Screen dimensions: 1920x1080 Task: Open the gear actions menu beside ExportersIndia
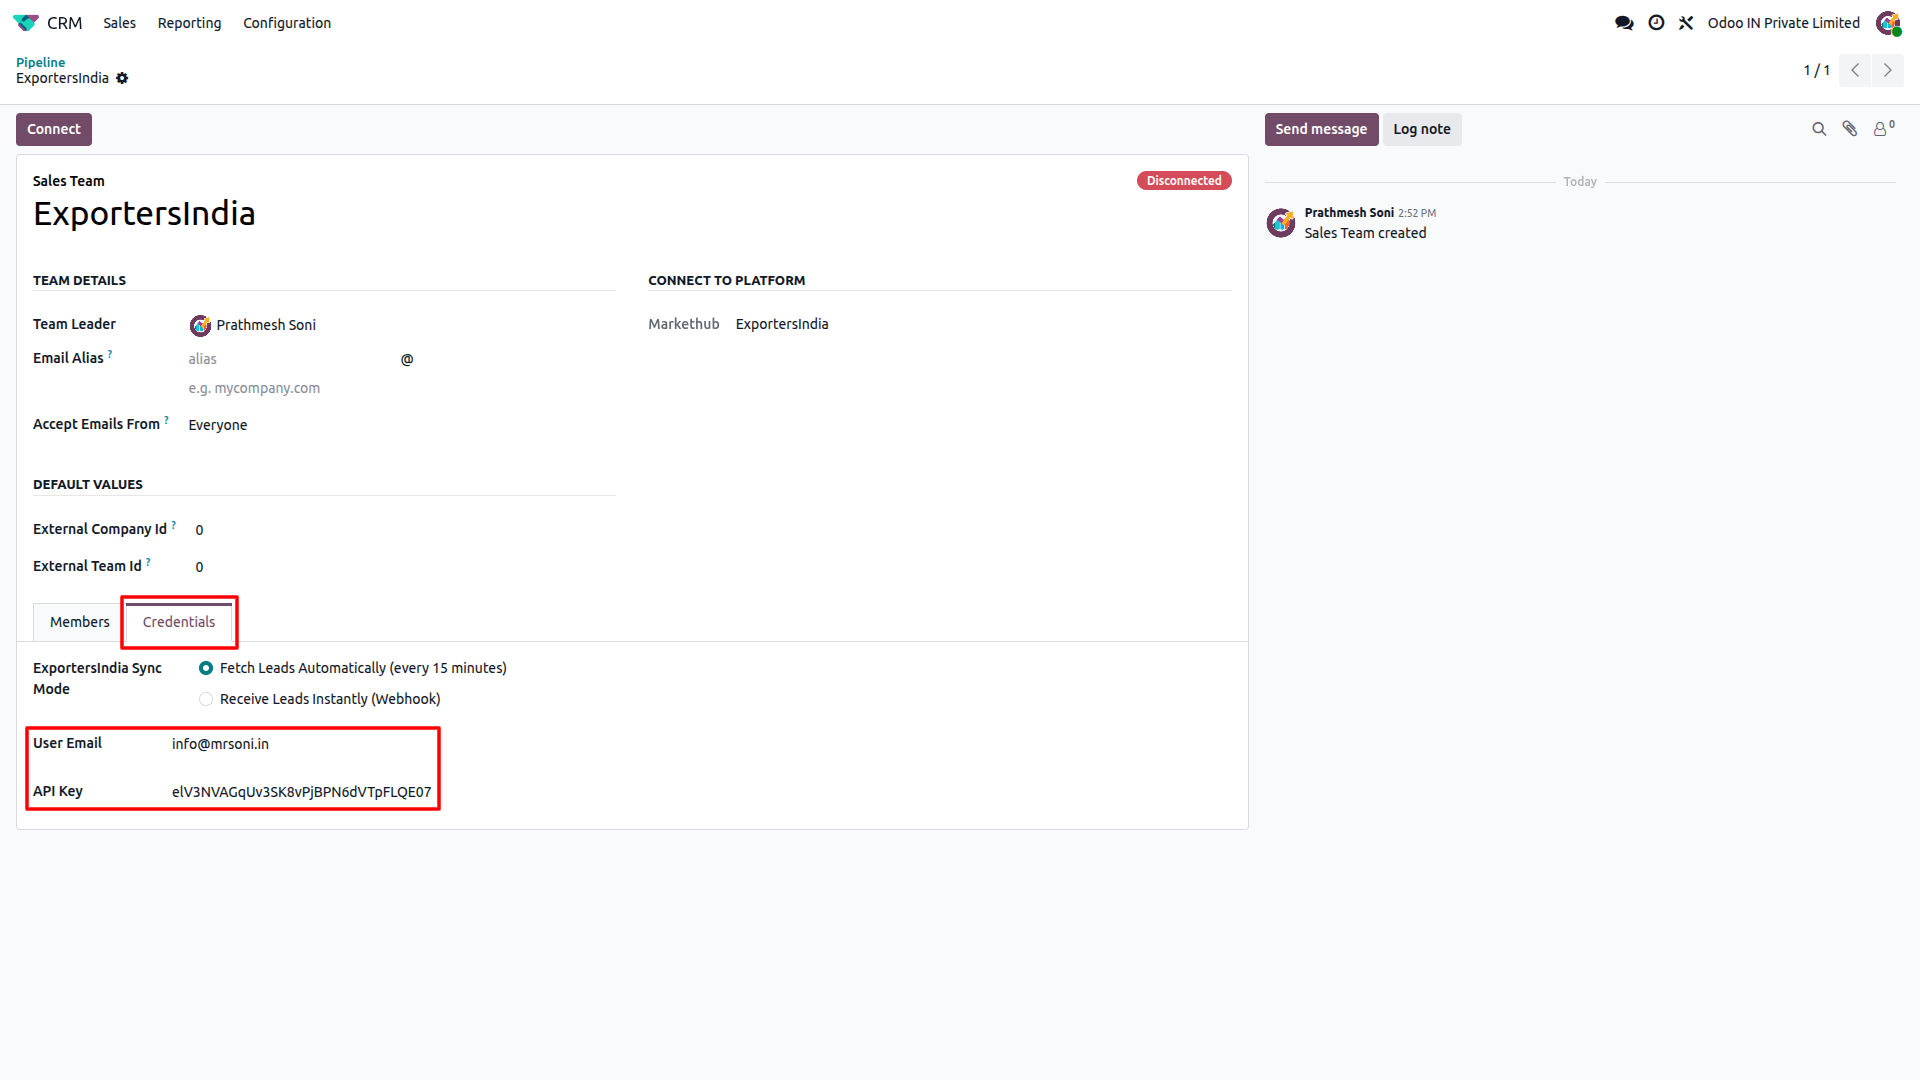click(122, 78)
